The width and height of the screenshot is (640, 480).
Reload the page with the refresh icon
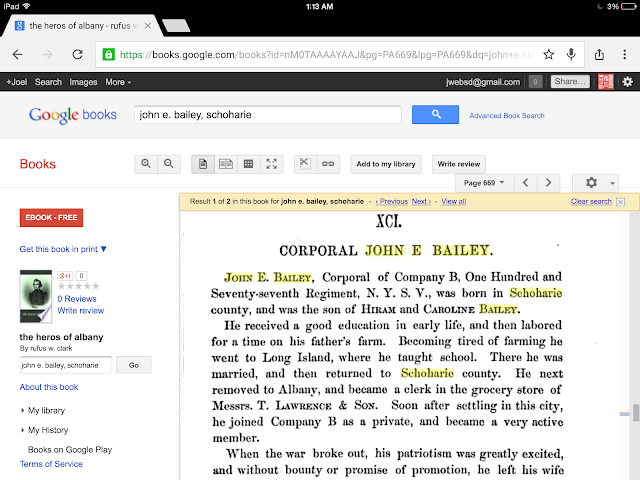78,54
